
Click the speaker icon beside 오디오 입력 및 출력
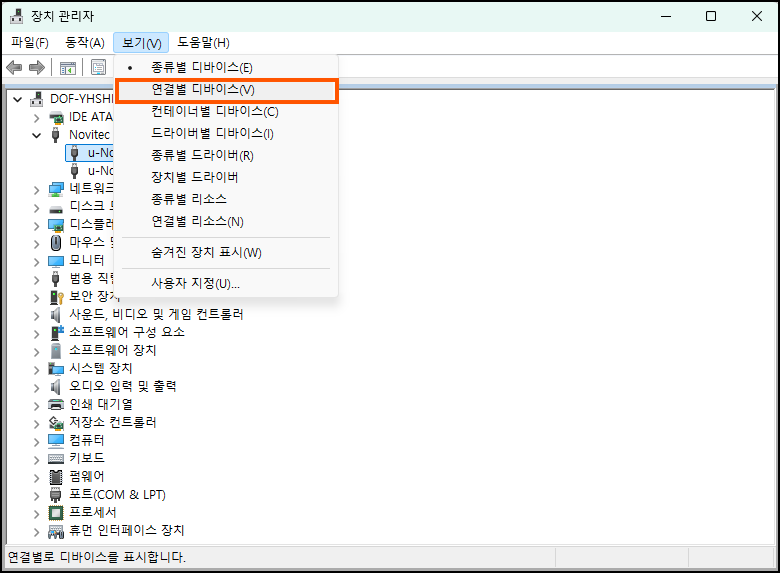(57, 386)
